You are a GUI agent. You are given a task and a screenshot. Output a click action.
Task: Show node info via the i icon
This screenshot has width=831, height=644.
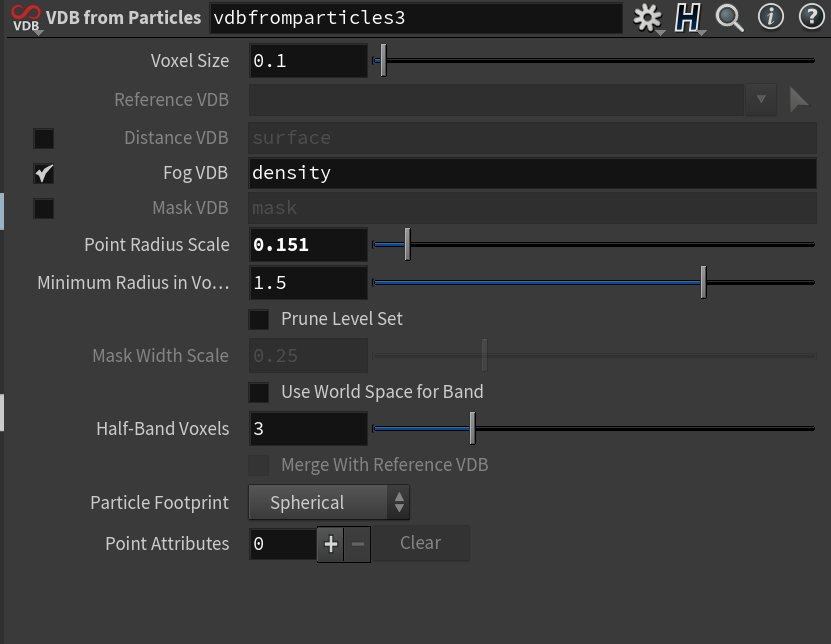(x=771, y=17)
